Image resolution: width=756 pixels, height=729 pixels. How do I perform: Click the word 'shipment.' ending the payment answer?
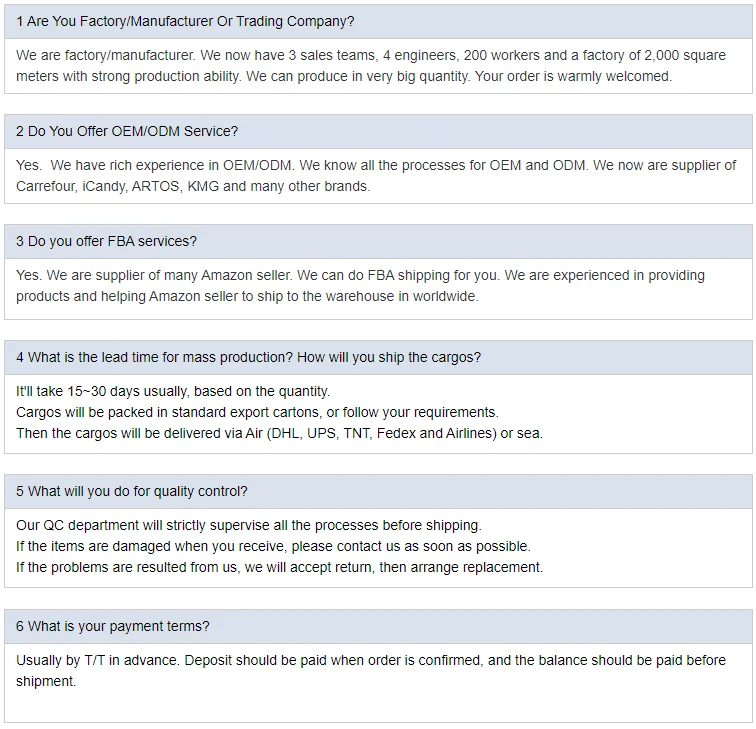pos(46,682)
